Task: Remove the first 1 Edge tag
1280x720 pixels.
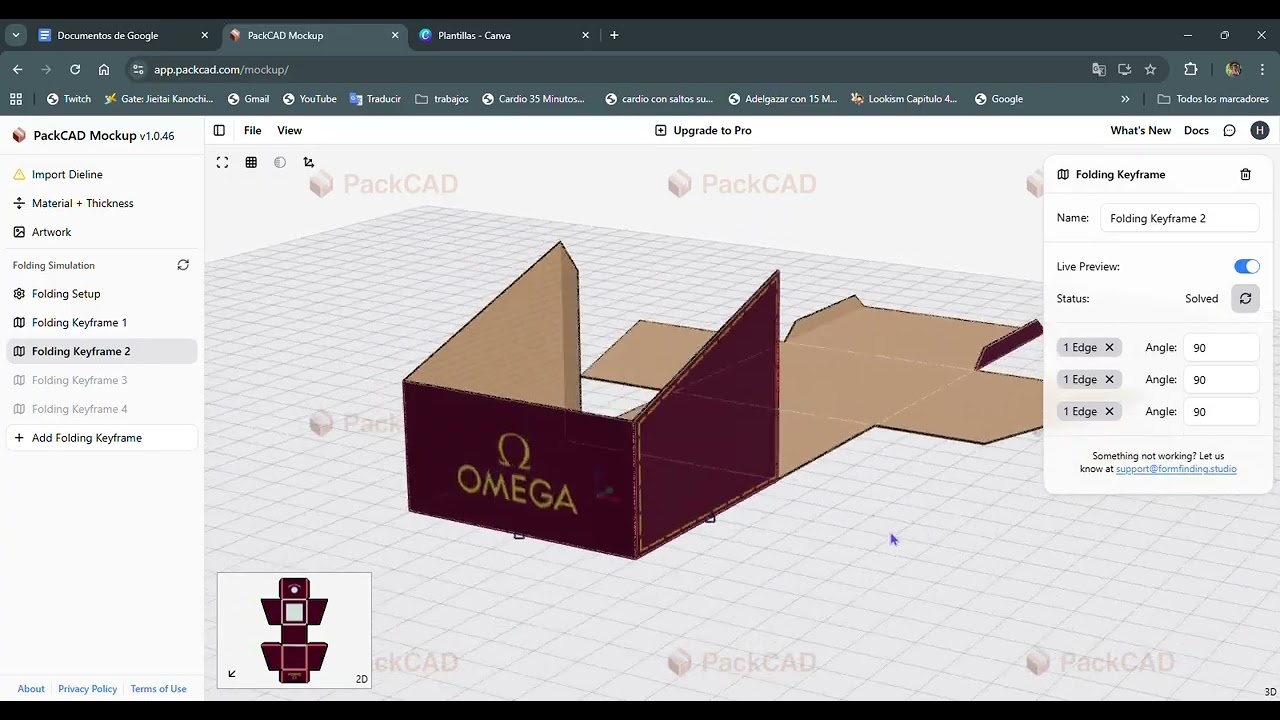Action: pos(1109,347)
